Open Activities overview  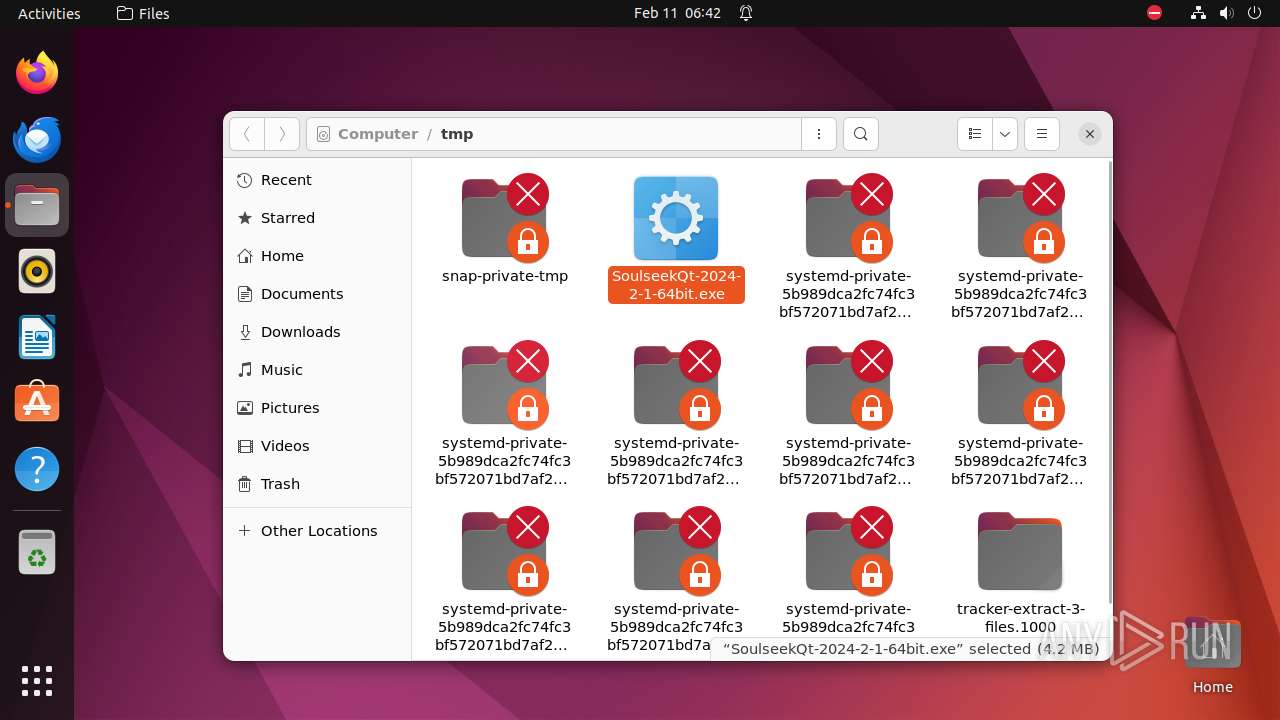coord(49,13)
